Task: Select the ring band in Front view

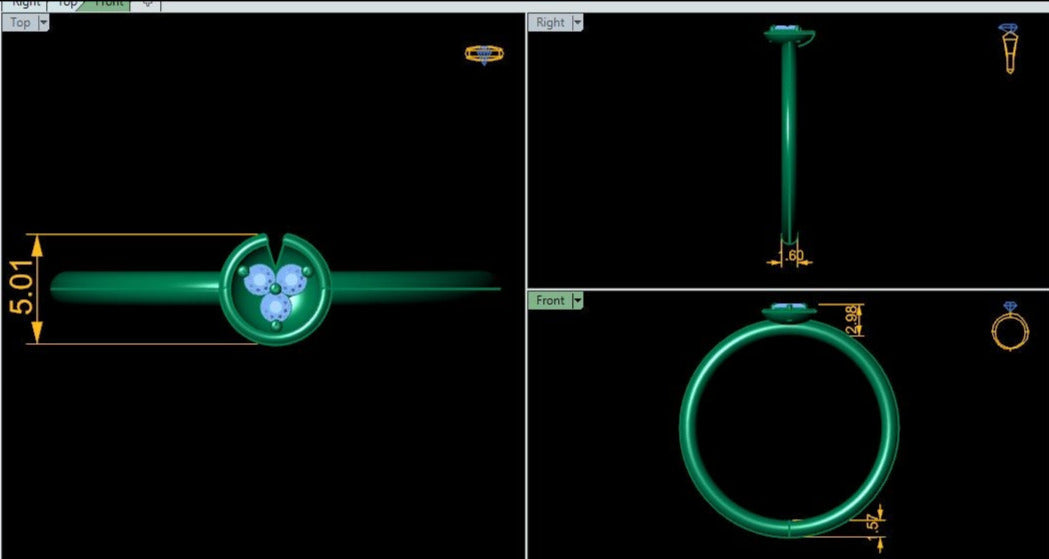Action: tap(690, 420)
